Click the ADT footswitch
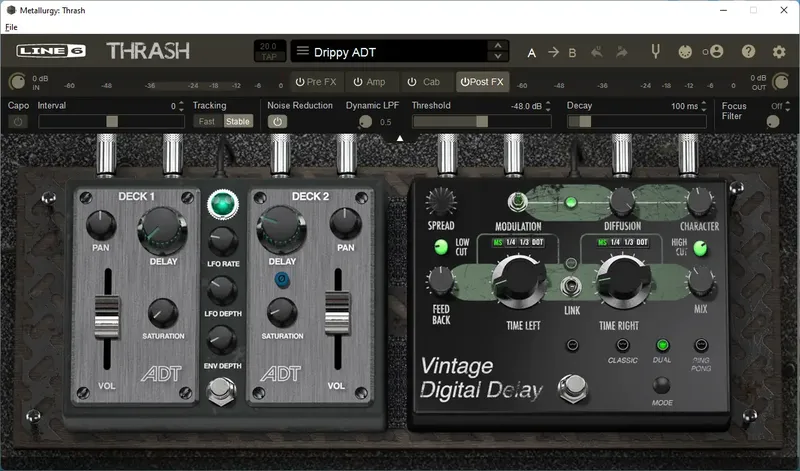800x471 pixels. click(221, 391)
